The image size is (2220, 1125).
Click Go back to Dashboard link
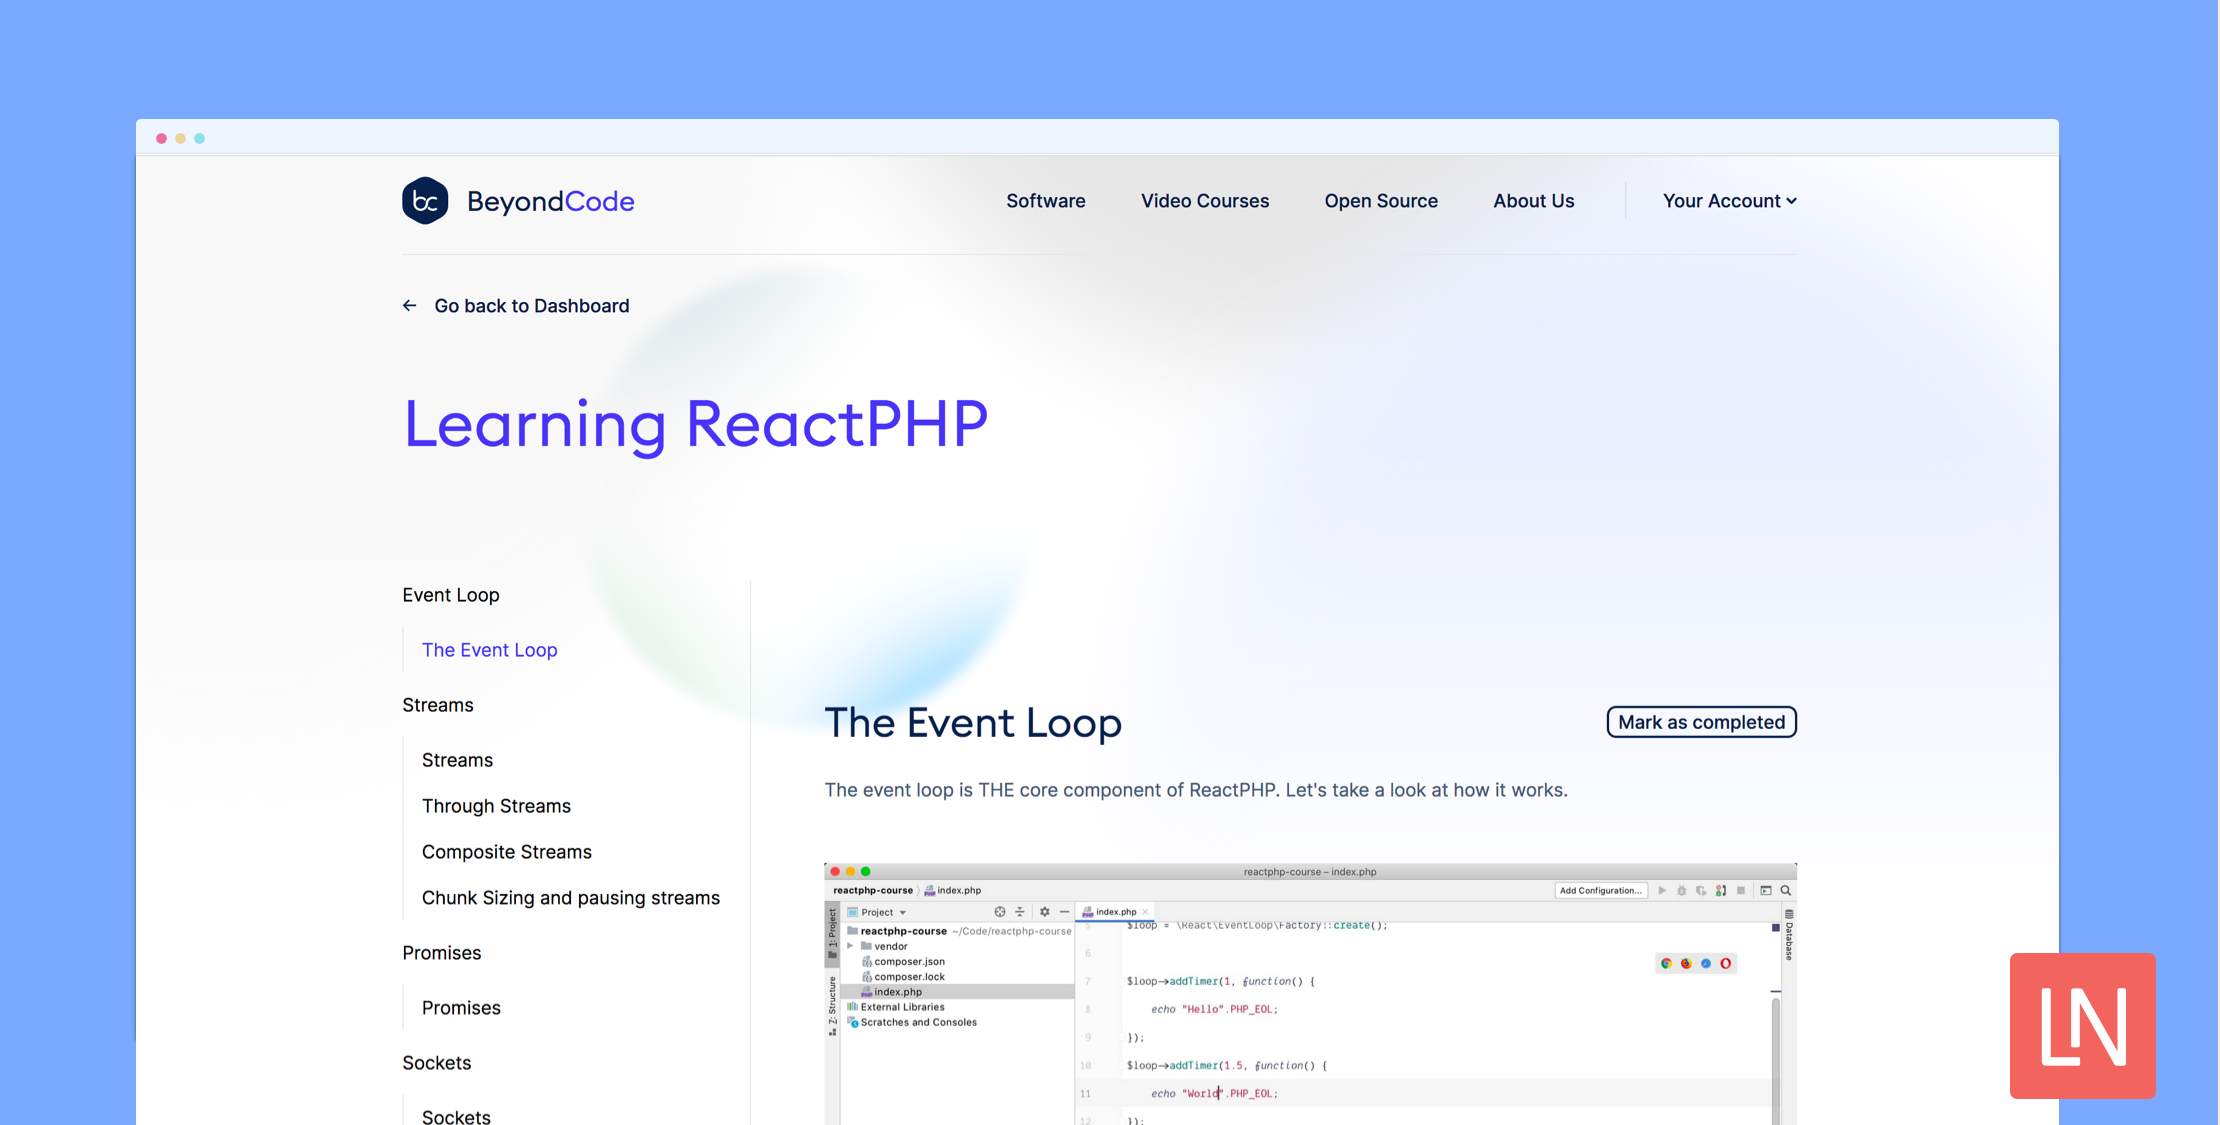coord(518,304)
